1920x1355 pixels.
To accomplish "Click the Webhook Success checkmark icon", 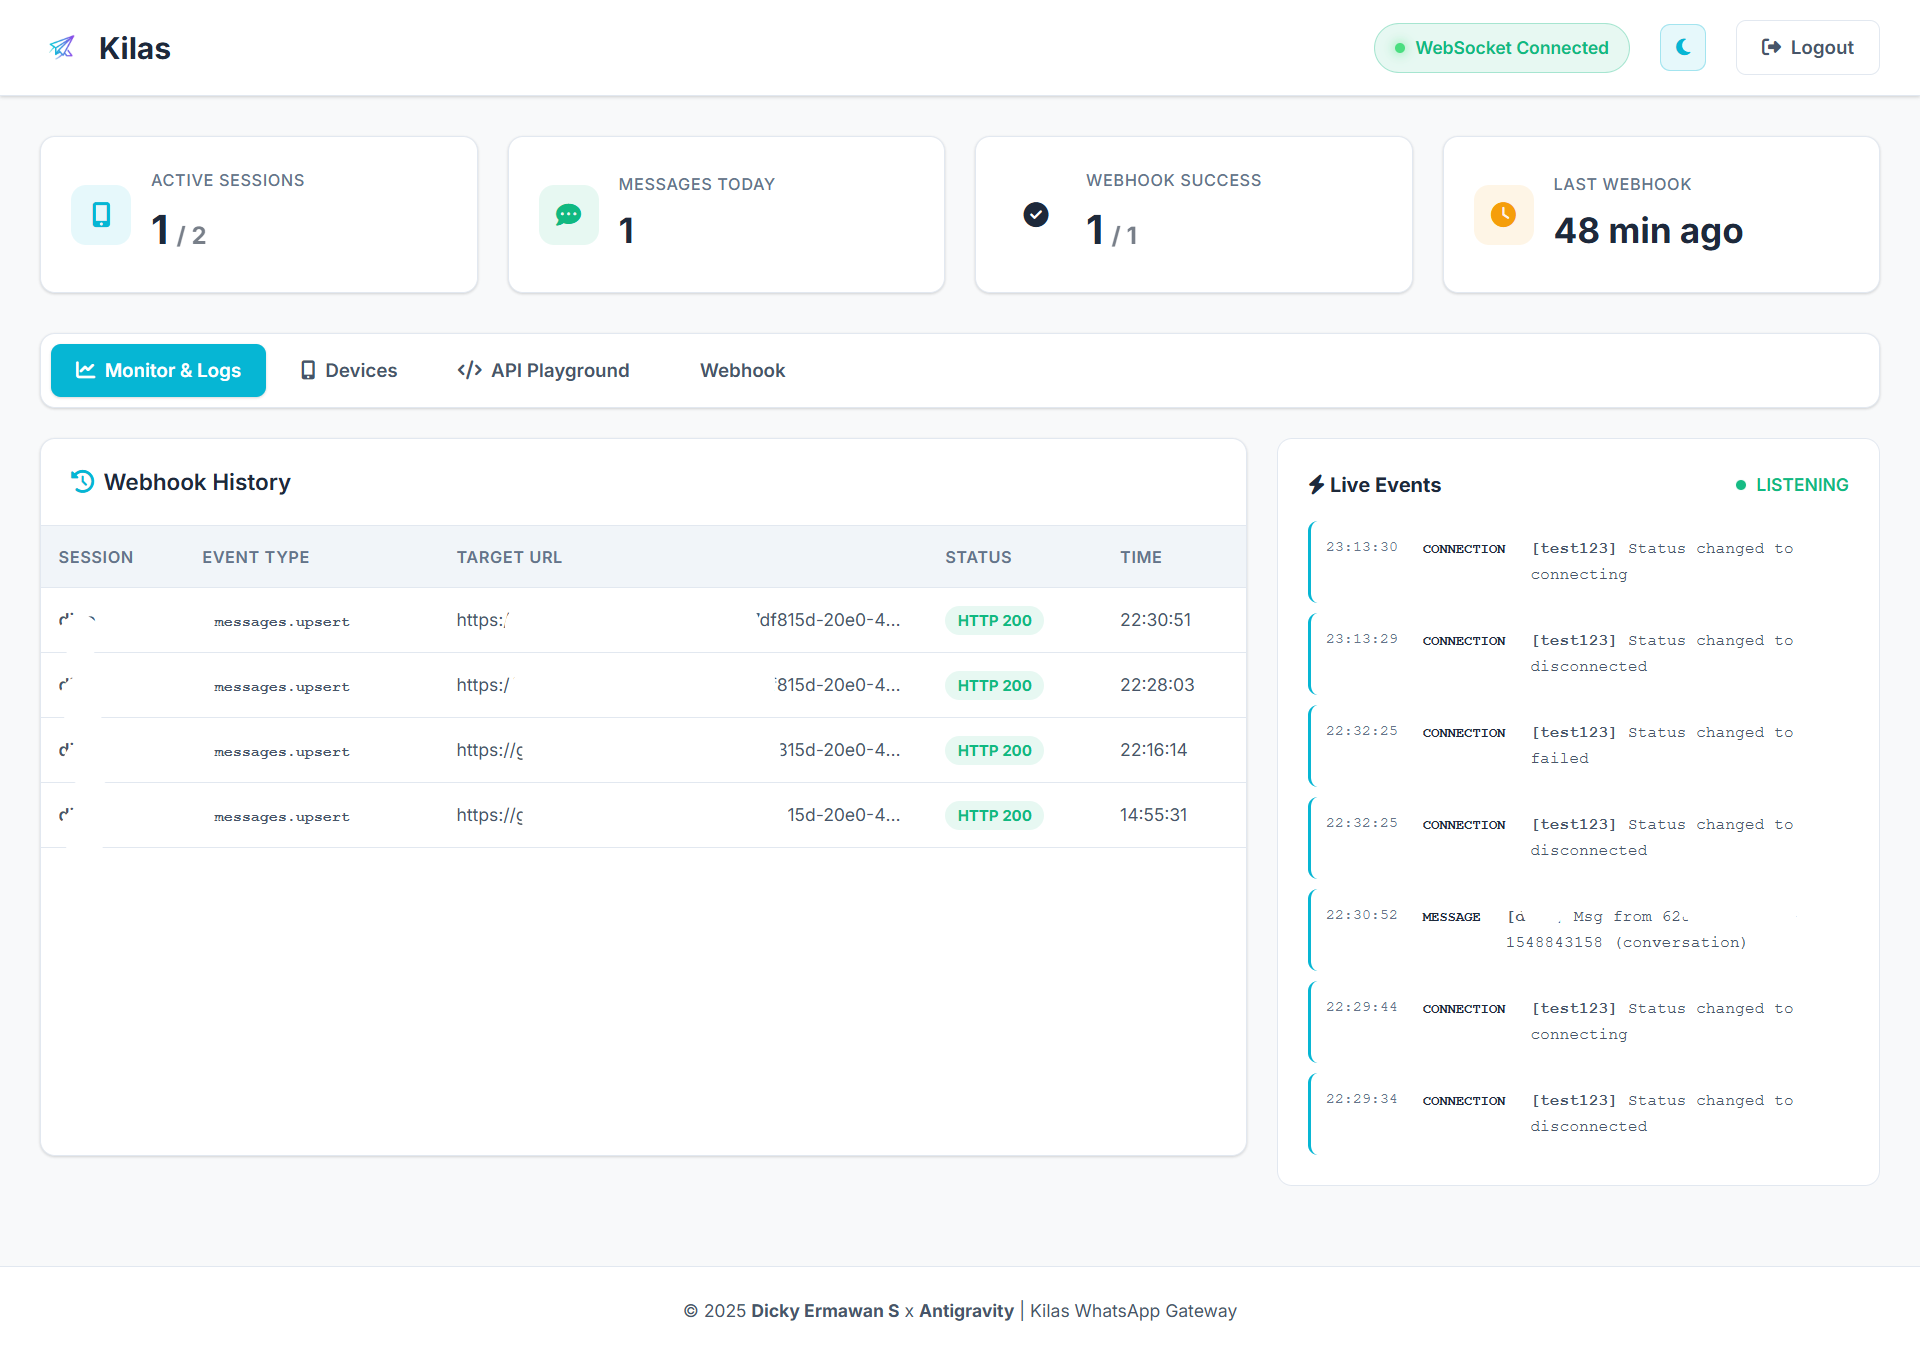I will point(1036,215).
